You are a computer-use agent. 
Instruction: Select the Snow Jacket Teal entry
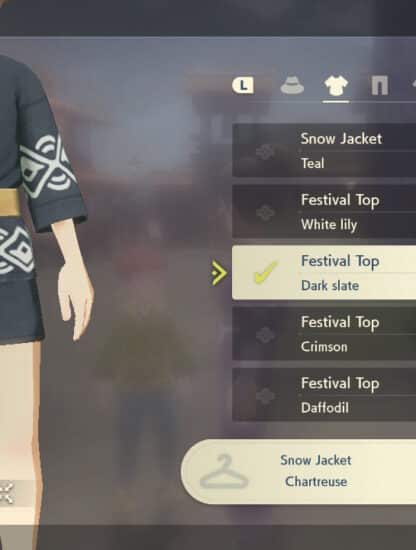point(324,150)
